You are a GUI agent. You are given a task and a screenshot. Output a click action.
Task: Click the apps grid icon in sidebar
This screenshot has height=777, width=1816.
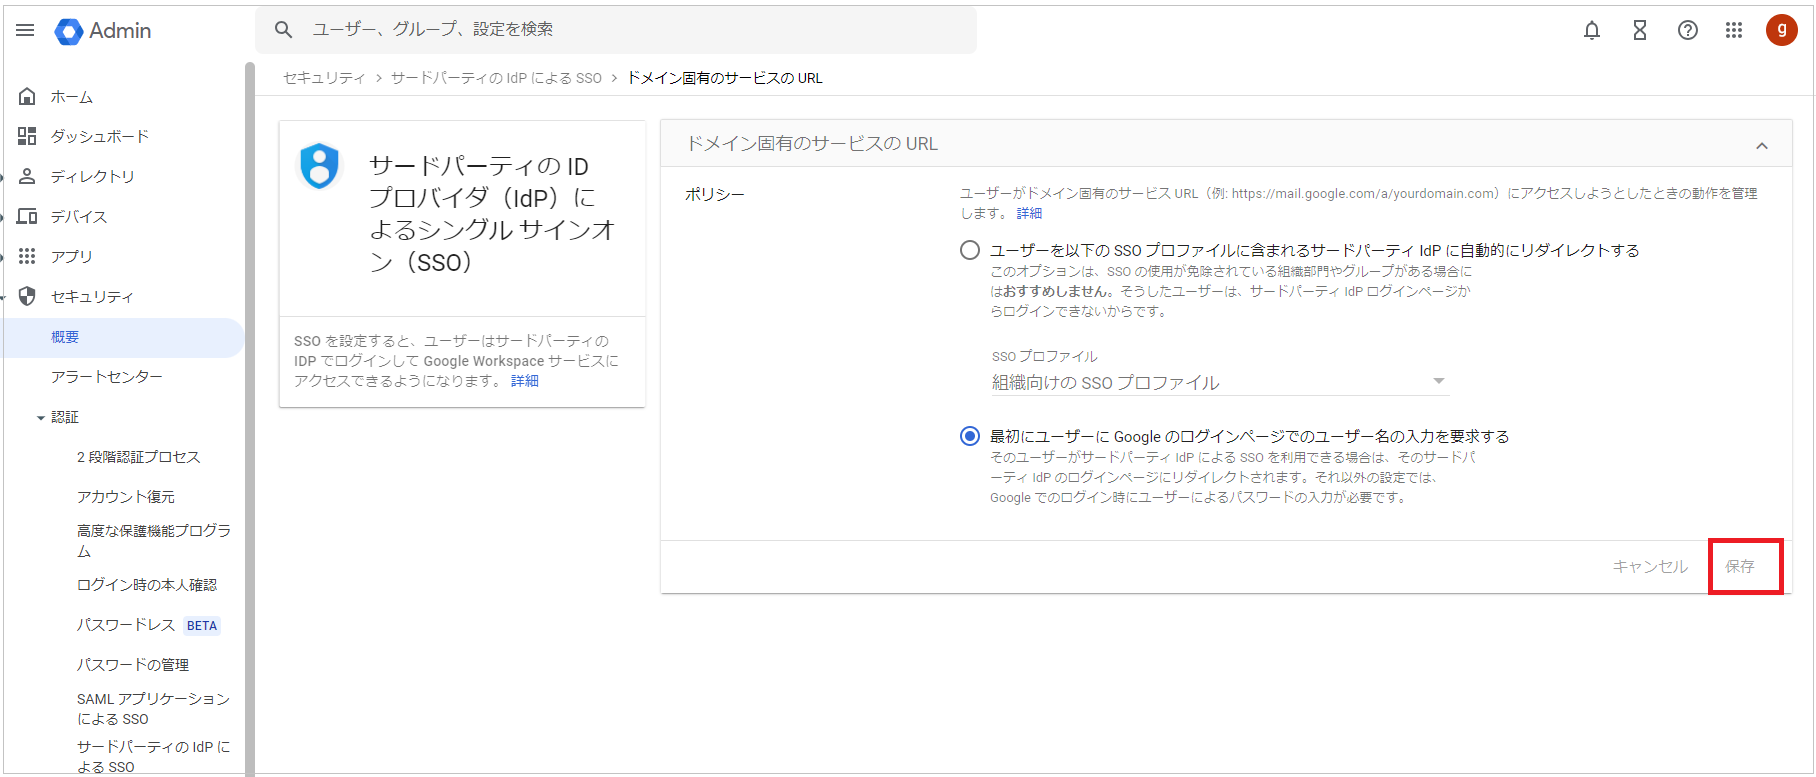(x=27, y=256)
